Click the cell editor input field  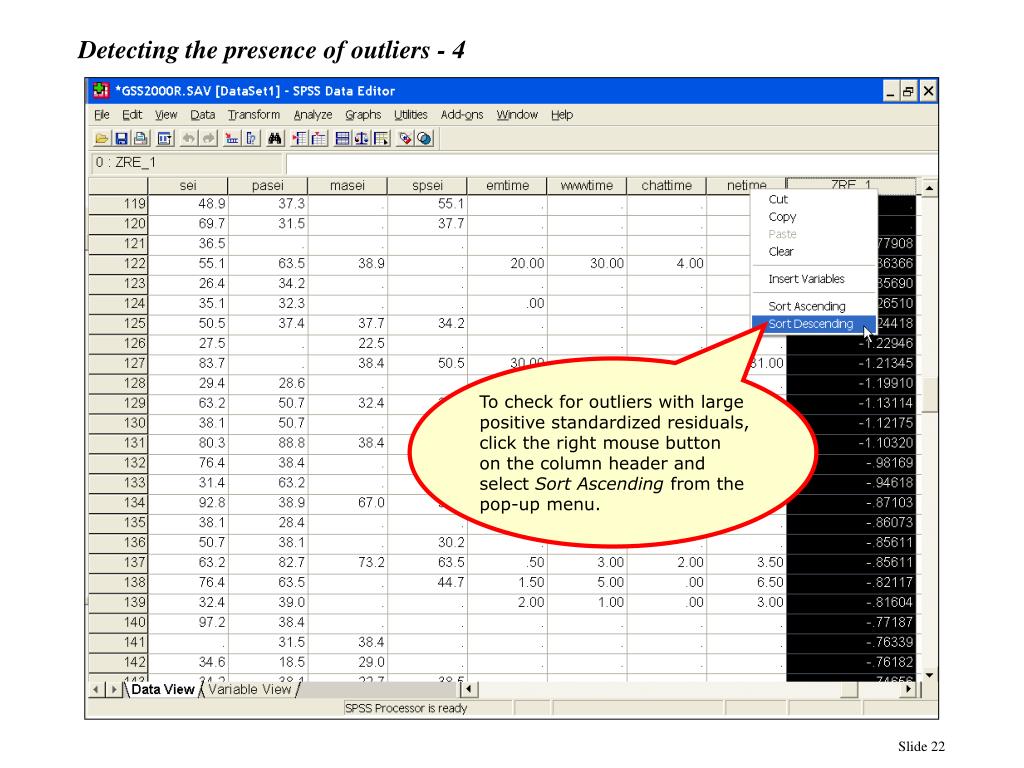(611, 163)
